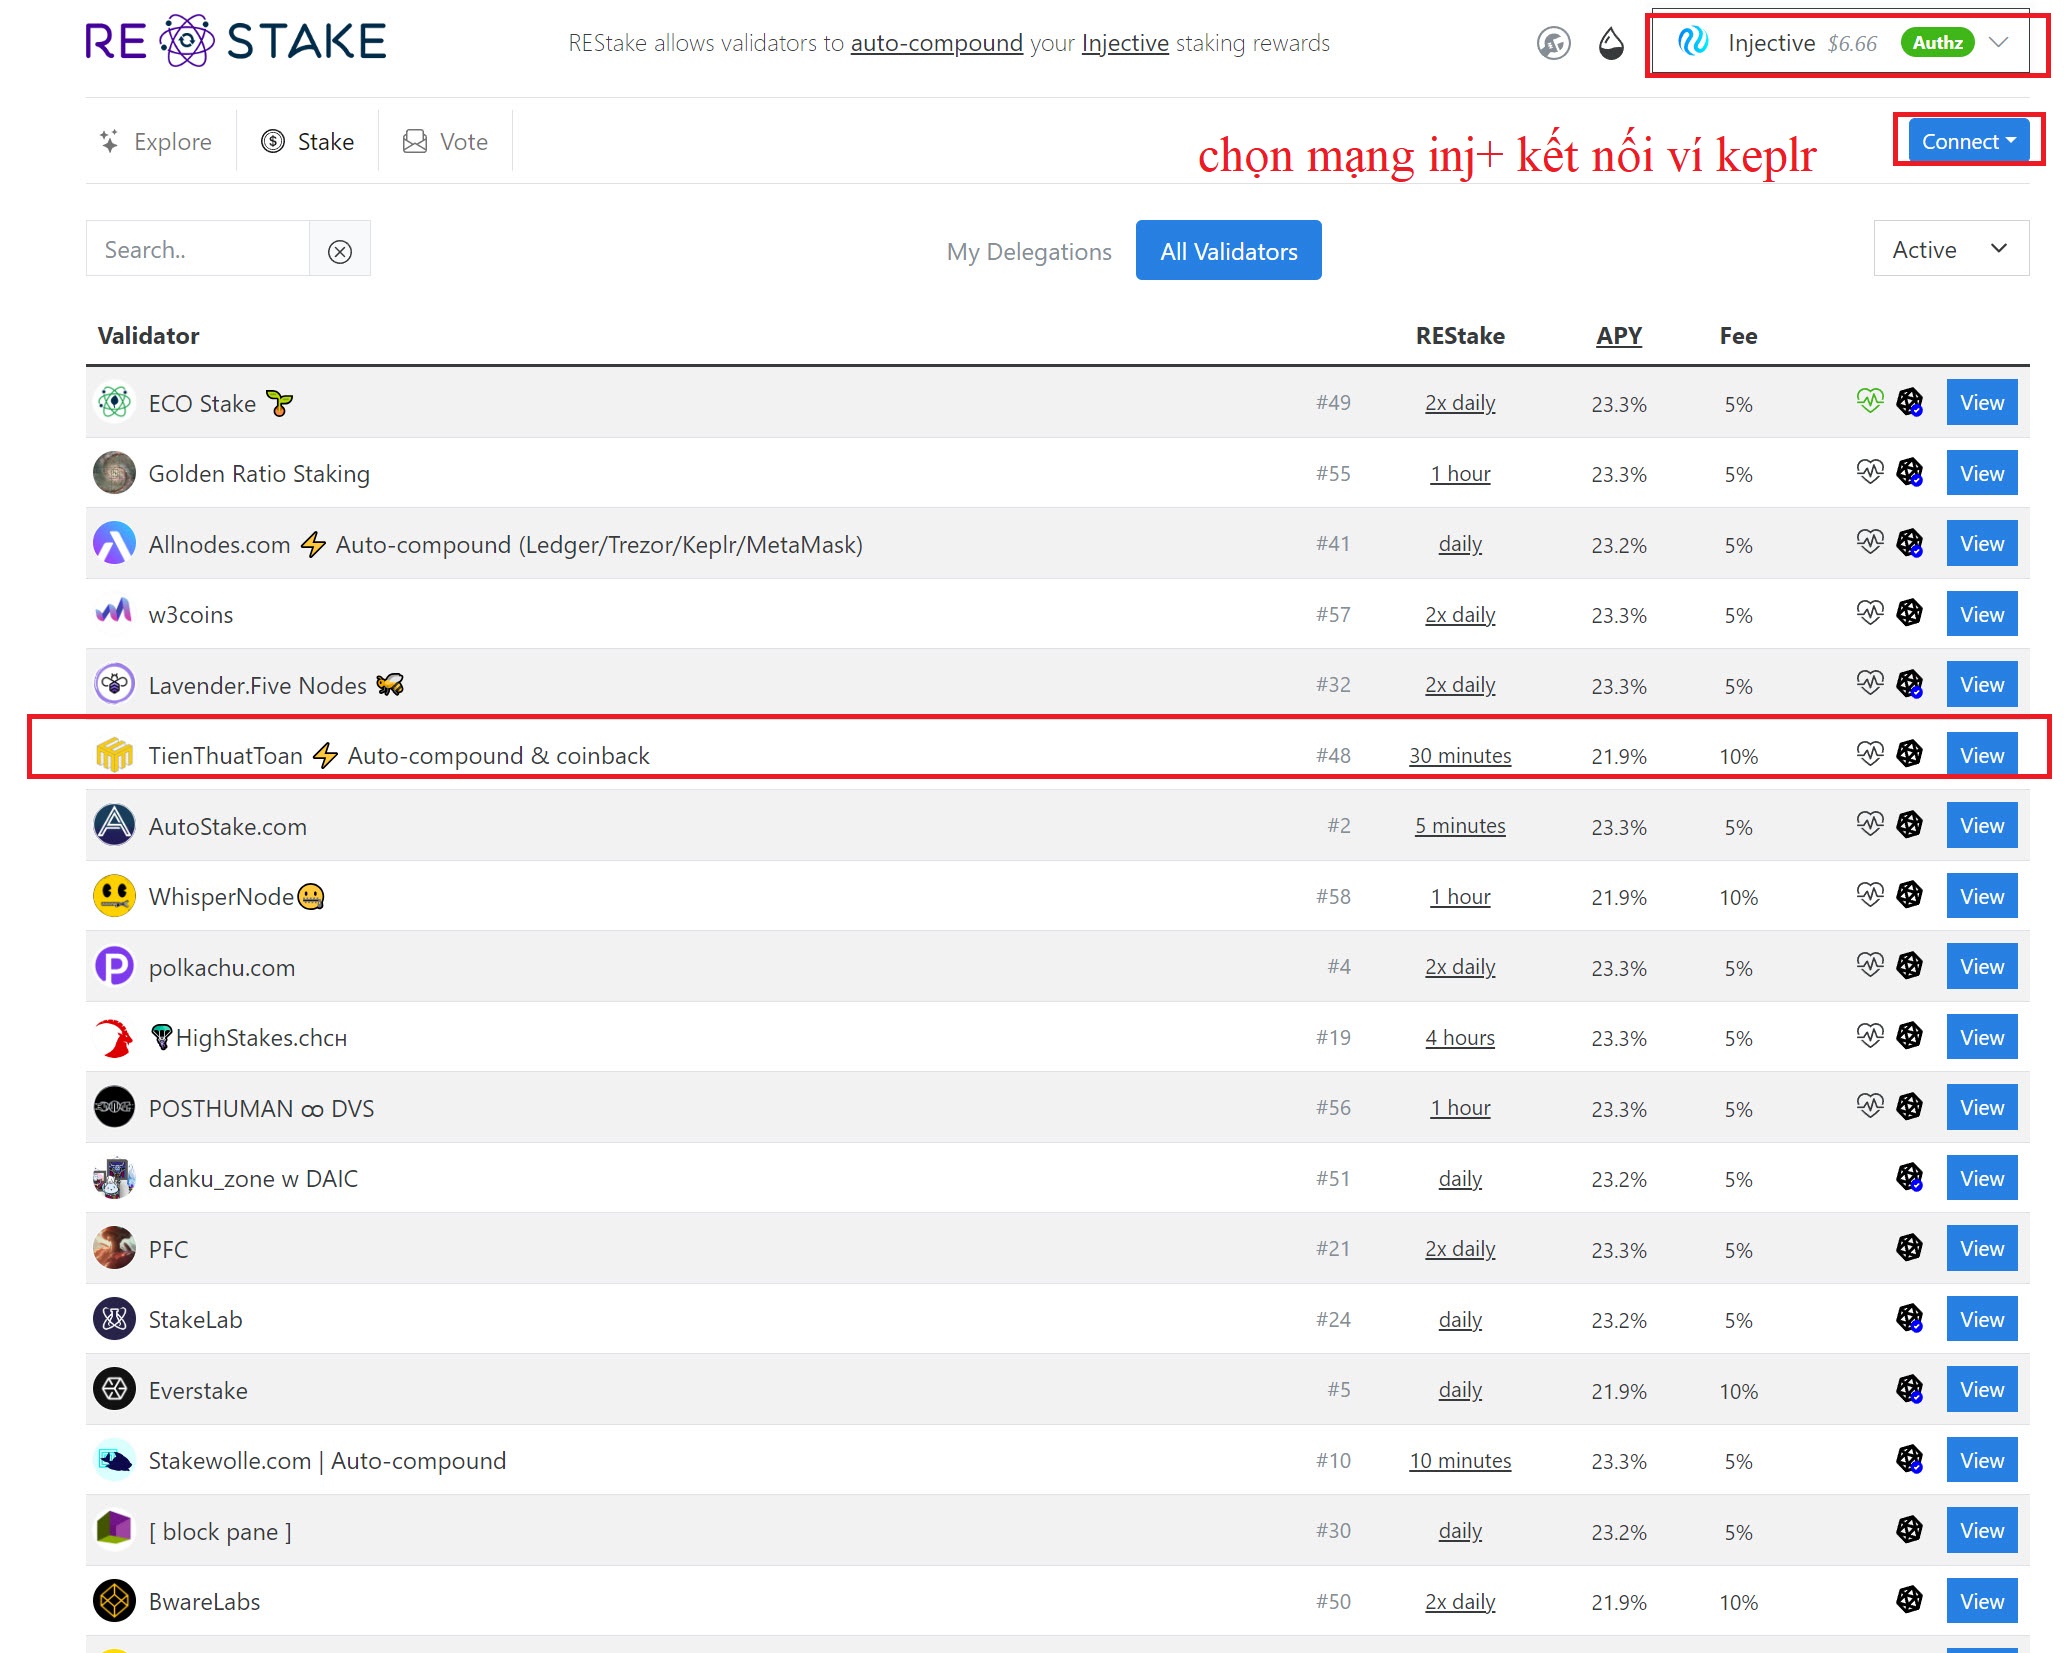Sort validators by the APY column header
Viewport: 2064px width, 1653px height.
click(1618, 336)
